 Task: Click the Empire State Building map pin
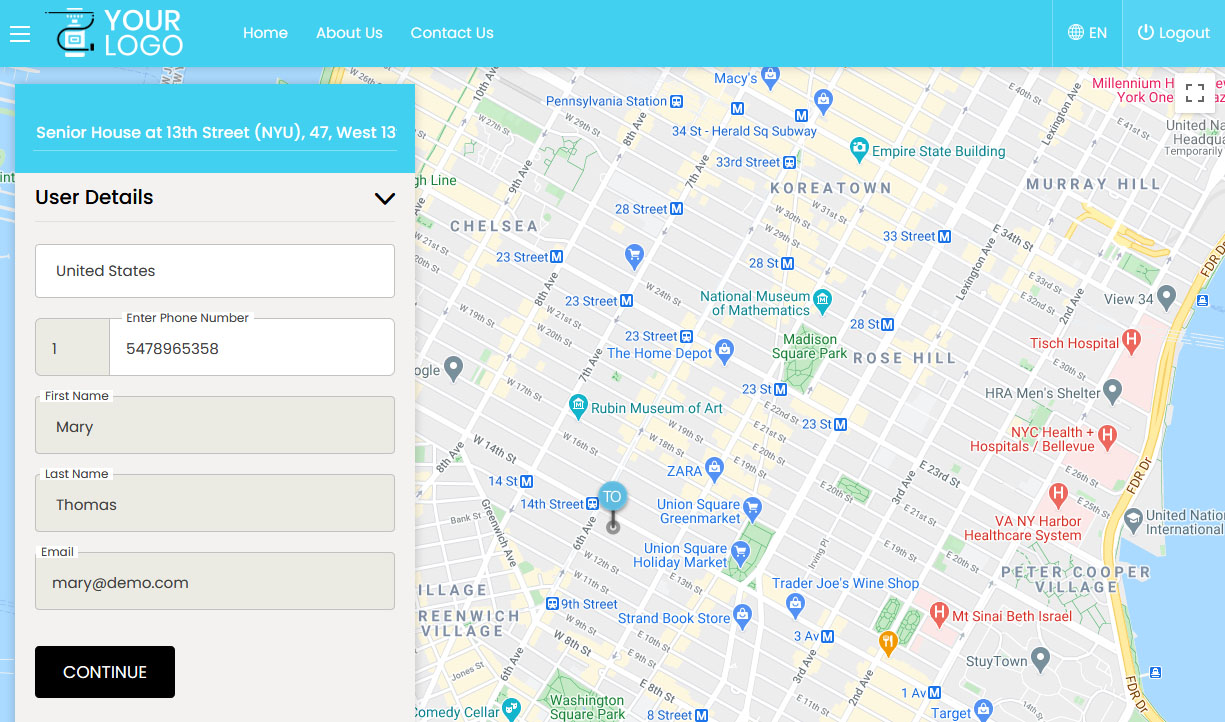858,150
